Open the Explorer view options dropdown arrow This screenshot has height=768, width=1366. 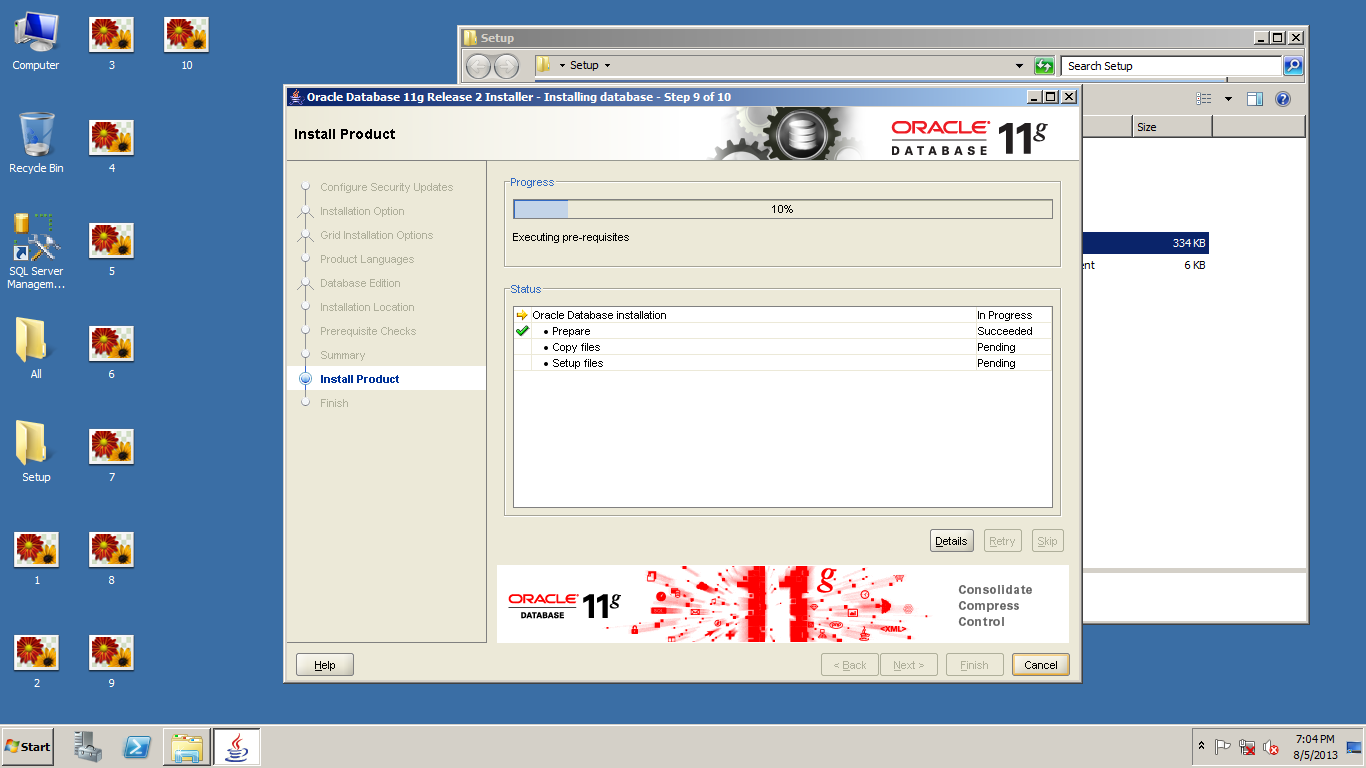point(1228,99)
